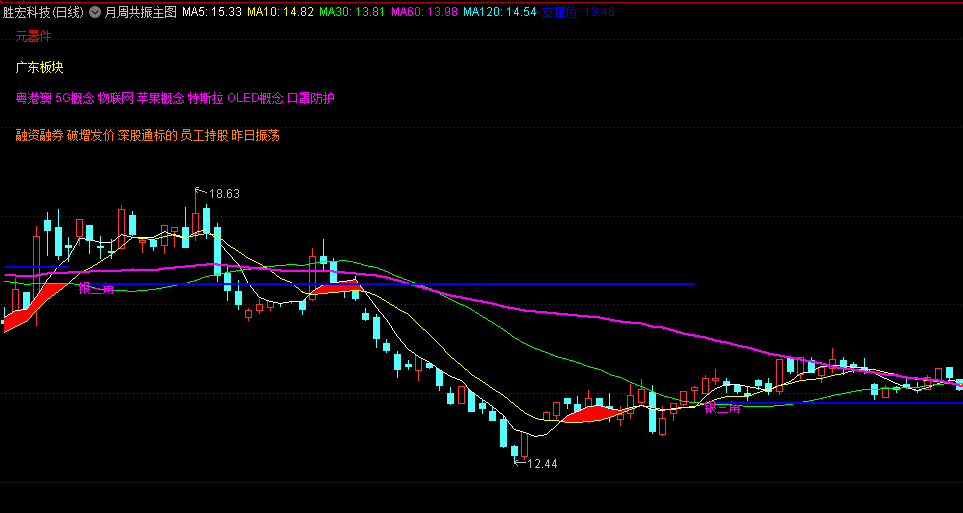The width and height of the screenshot is (963, 513).
Task: Click the 支撑位: 13.46 label
Action: [x=578, y=12]
